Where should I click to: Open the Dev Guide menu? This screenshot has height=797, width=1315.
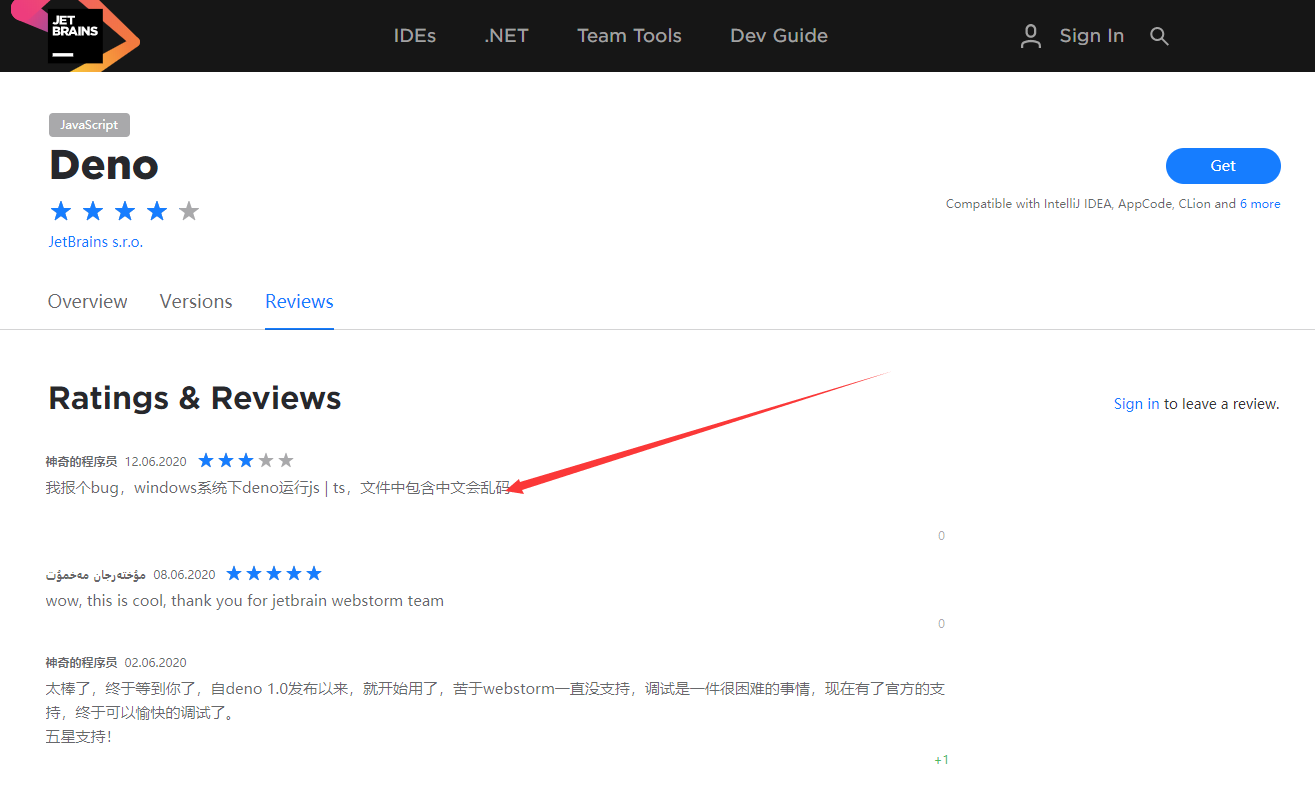(x=779, y=36)
